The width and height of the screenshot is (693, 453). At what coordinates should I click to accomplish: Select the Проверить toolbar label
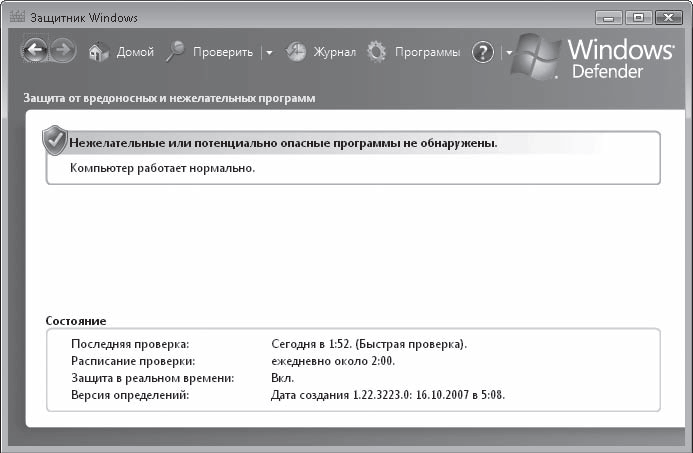coord(223,53)
